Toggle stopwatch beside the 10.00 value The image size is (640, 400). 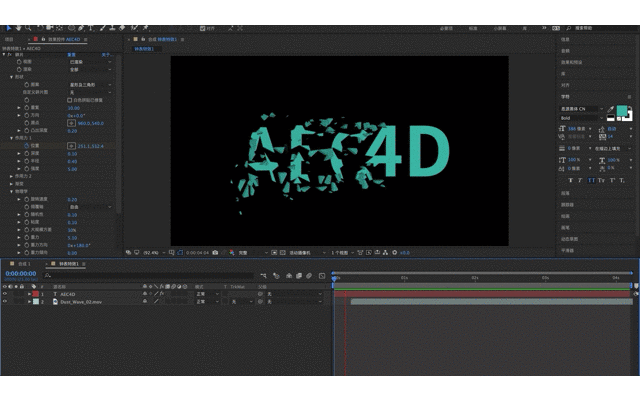[27, 108]
